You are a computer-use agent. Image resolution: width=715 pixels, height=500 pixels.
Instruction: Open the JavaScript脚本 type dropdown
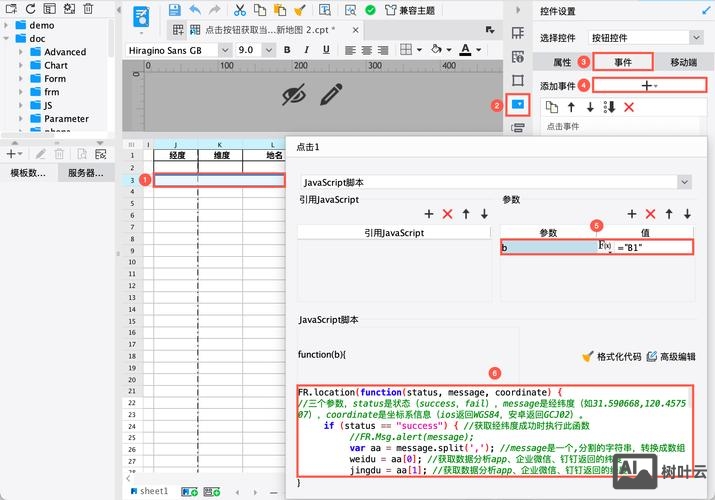point(684,182)
